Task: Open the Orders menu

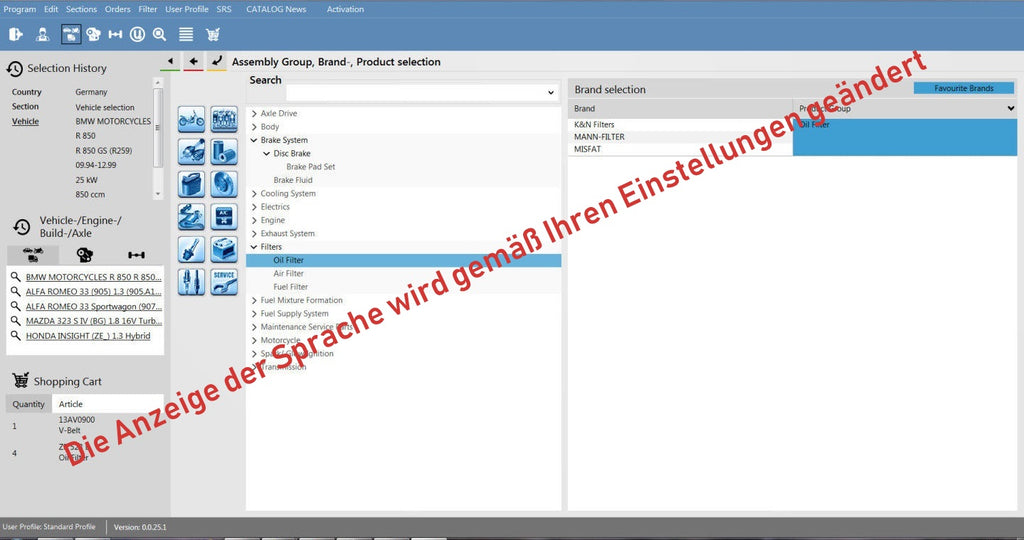Action: pos(118,9)
